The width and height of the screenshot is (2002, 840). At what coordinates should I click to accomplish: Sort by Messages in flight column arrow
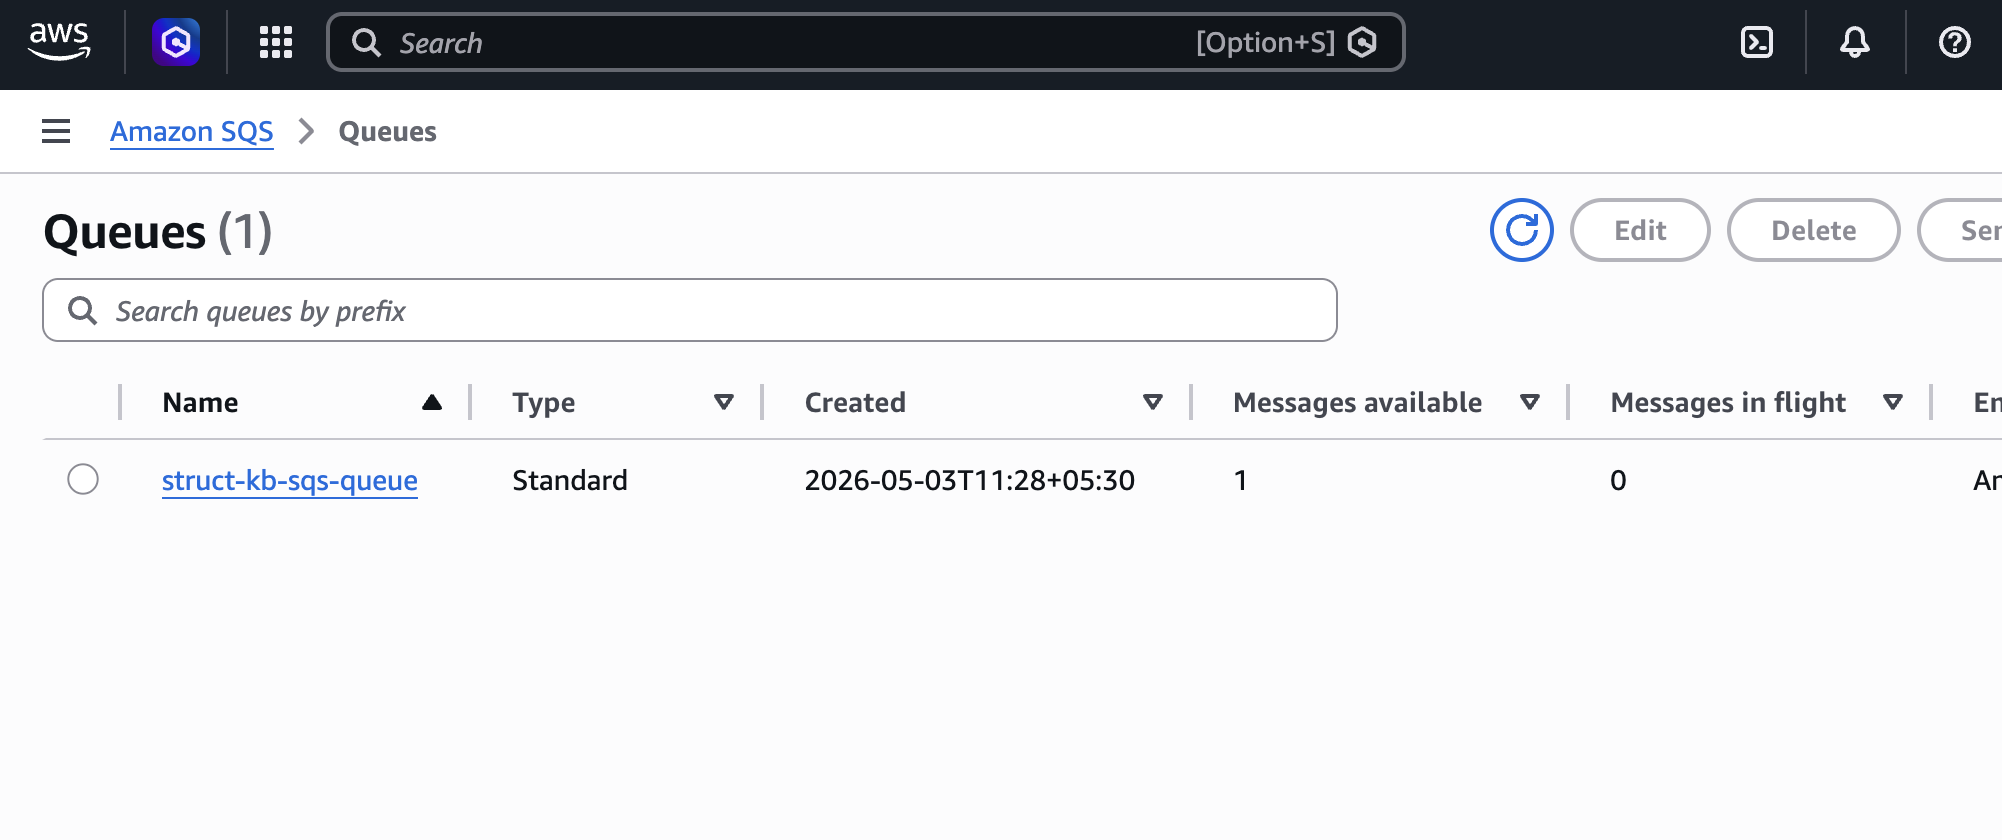click(x=1893, y=402)
